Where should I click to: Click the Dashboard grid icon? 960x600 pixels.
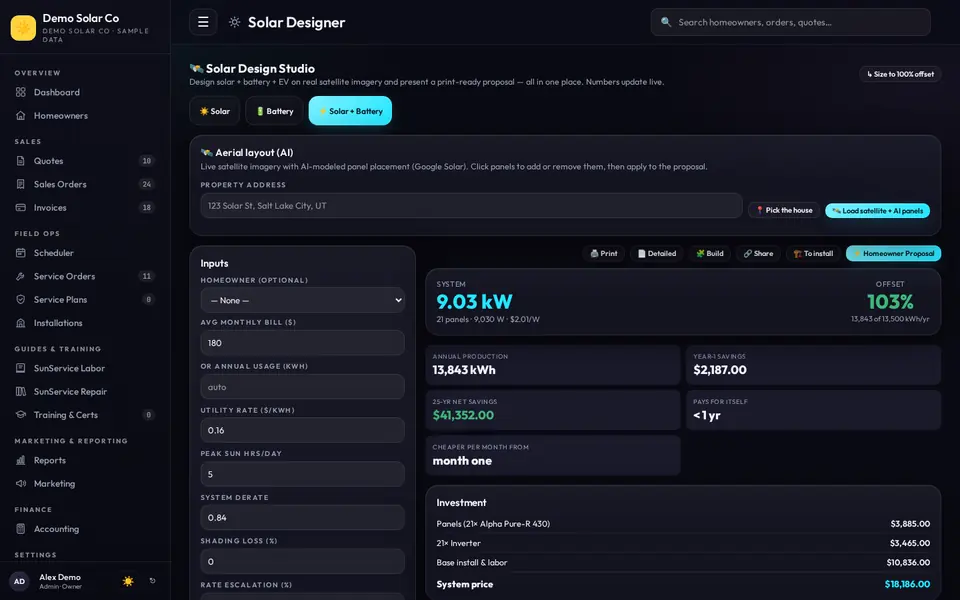point(21,92)
